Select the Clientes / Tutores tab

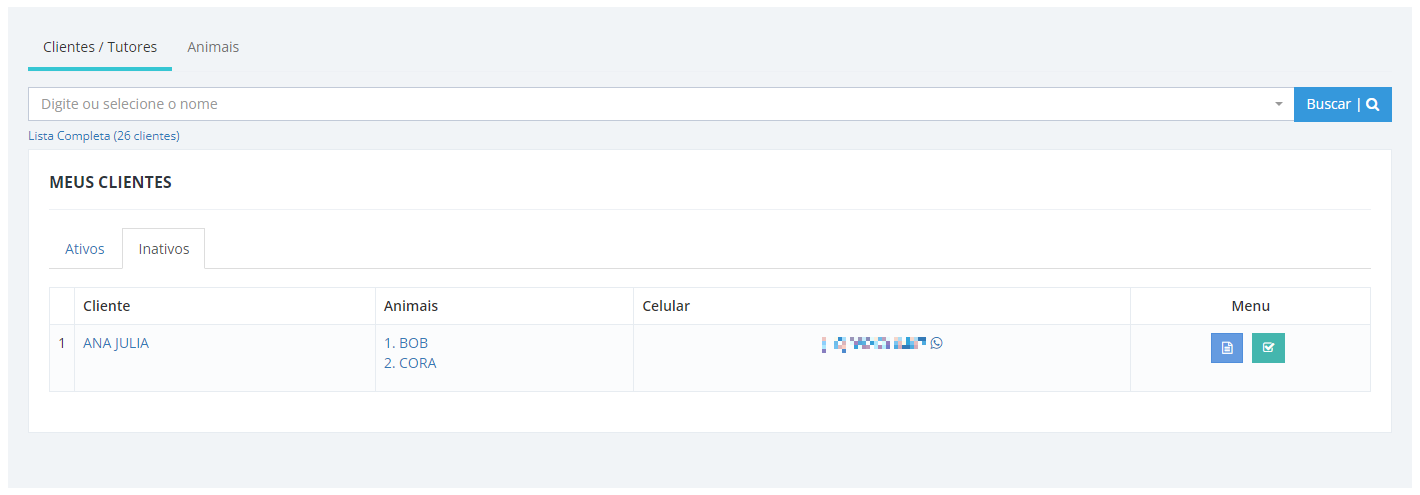[100, 47]
